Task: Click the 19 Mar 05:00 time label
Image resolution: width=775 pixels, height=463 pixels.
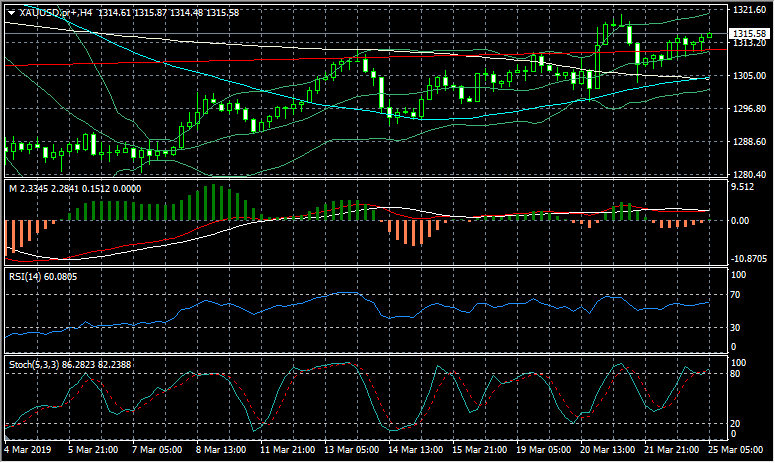Action: 543,450
